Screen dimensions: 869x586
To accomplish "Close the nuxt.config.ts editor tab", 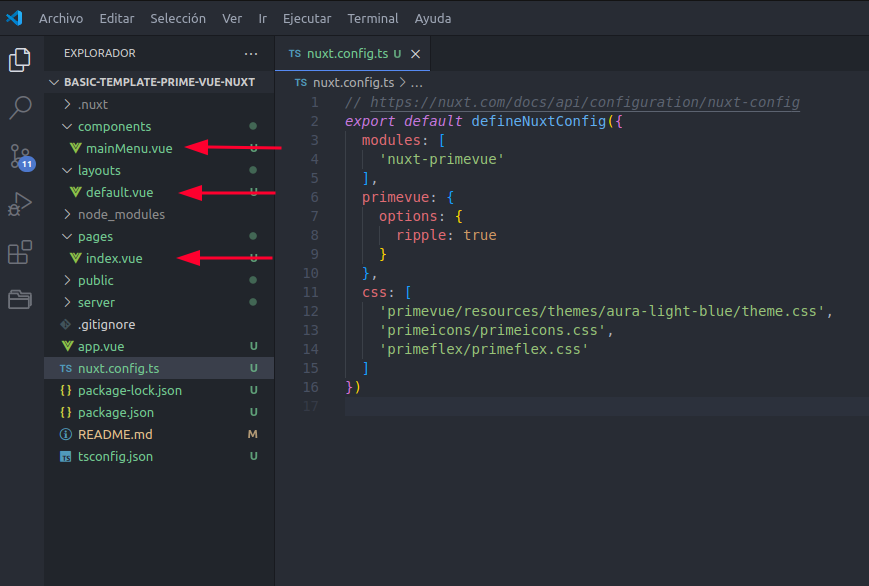I will click(x=415, y=54).
